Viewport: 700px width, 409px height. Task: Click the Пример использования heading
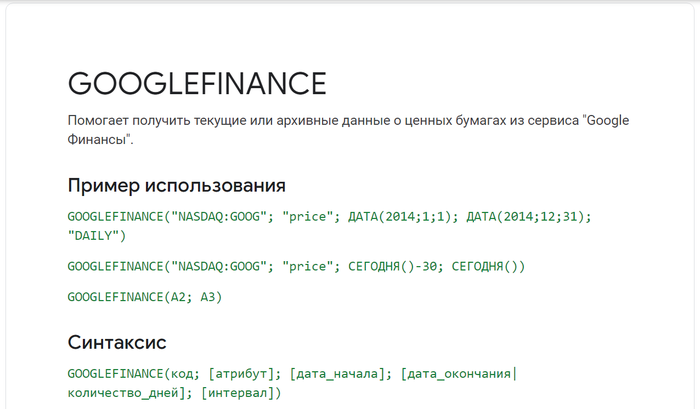click(176, 185)
